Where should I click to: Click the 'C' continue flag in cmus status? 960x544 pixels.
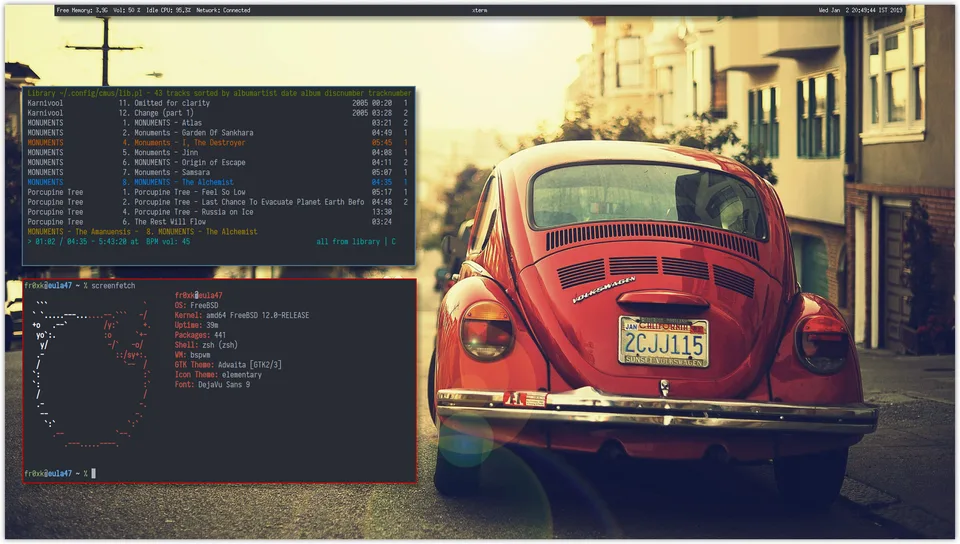click(393, 242)
